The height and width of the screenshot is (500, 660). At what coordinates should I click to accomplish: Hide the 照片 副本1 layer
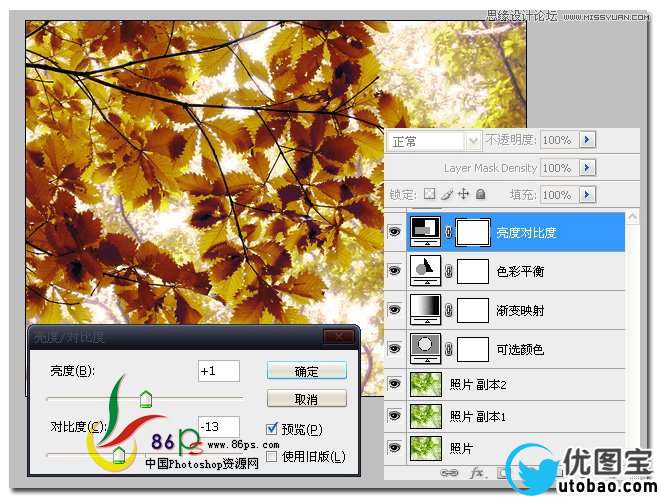[394, 415]
